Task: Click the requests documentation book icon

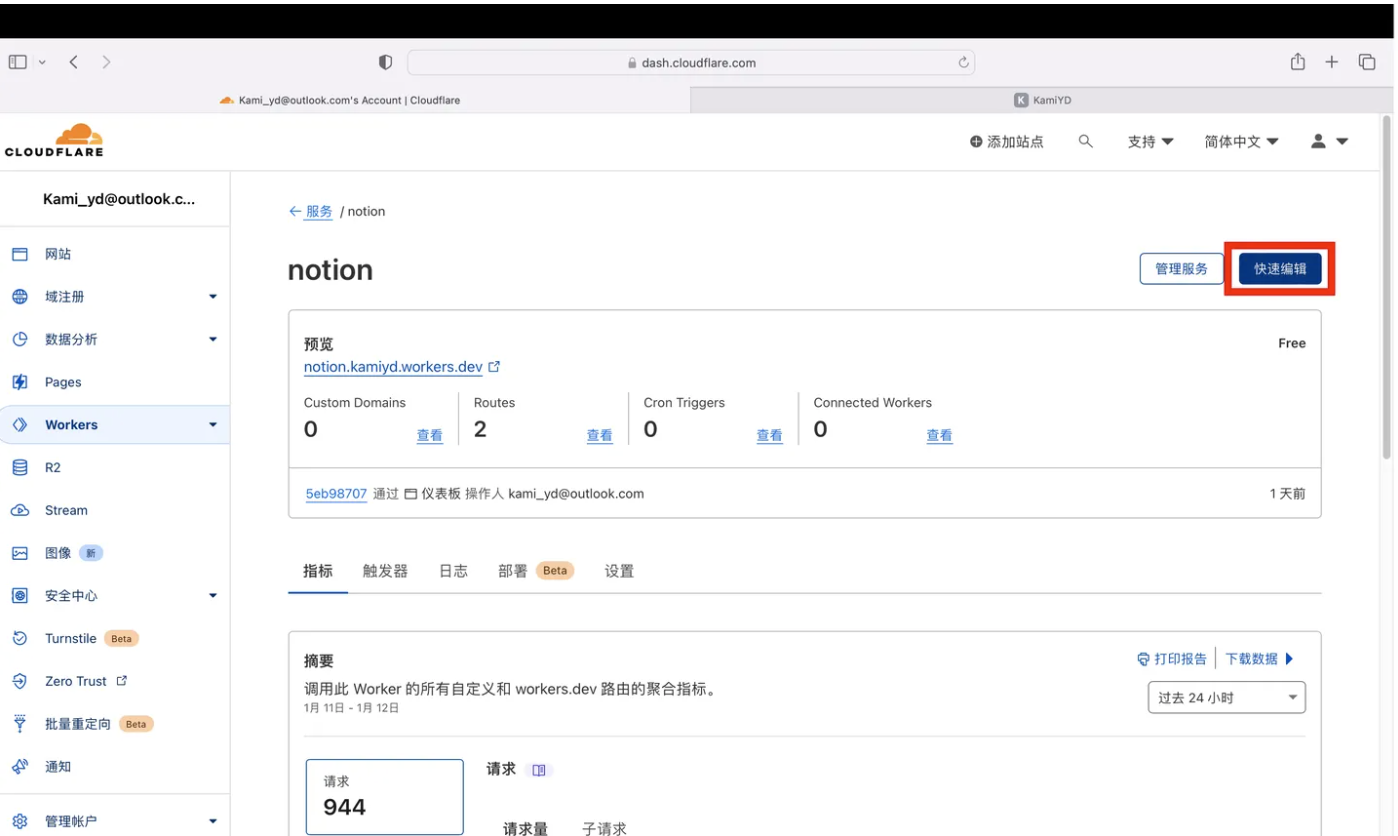Action: 539,770
